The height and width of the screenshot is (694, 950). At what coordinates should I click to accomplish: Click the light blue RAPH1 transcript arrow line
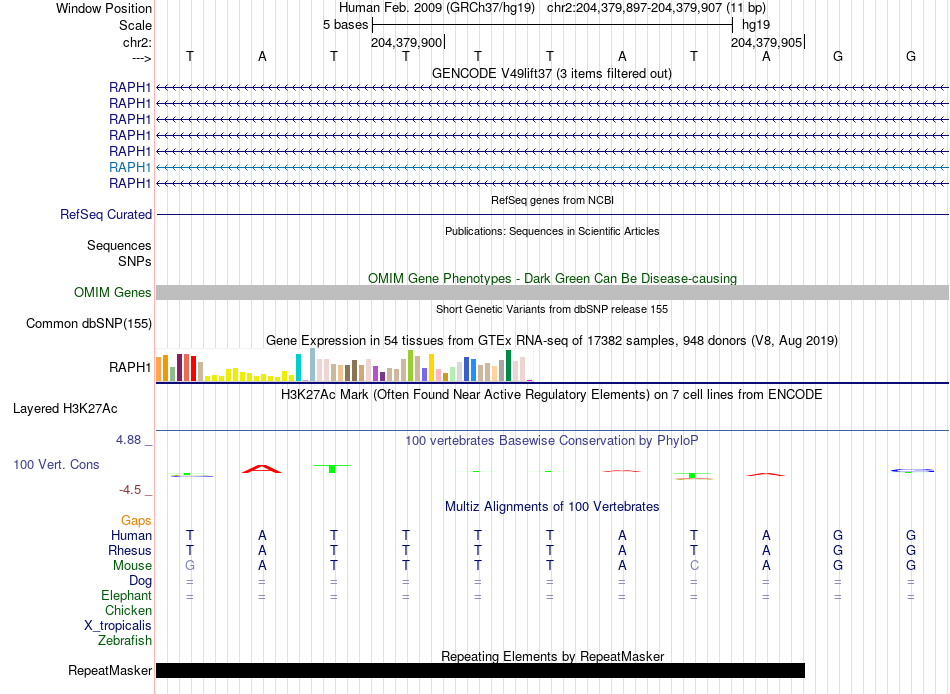tap(552, 167)
